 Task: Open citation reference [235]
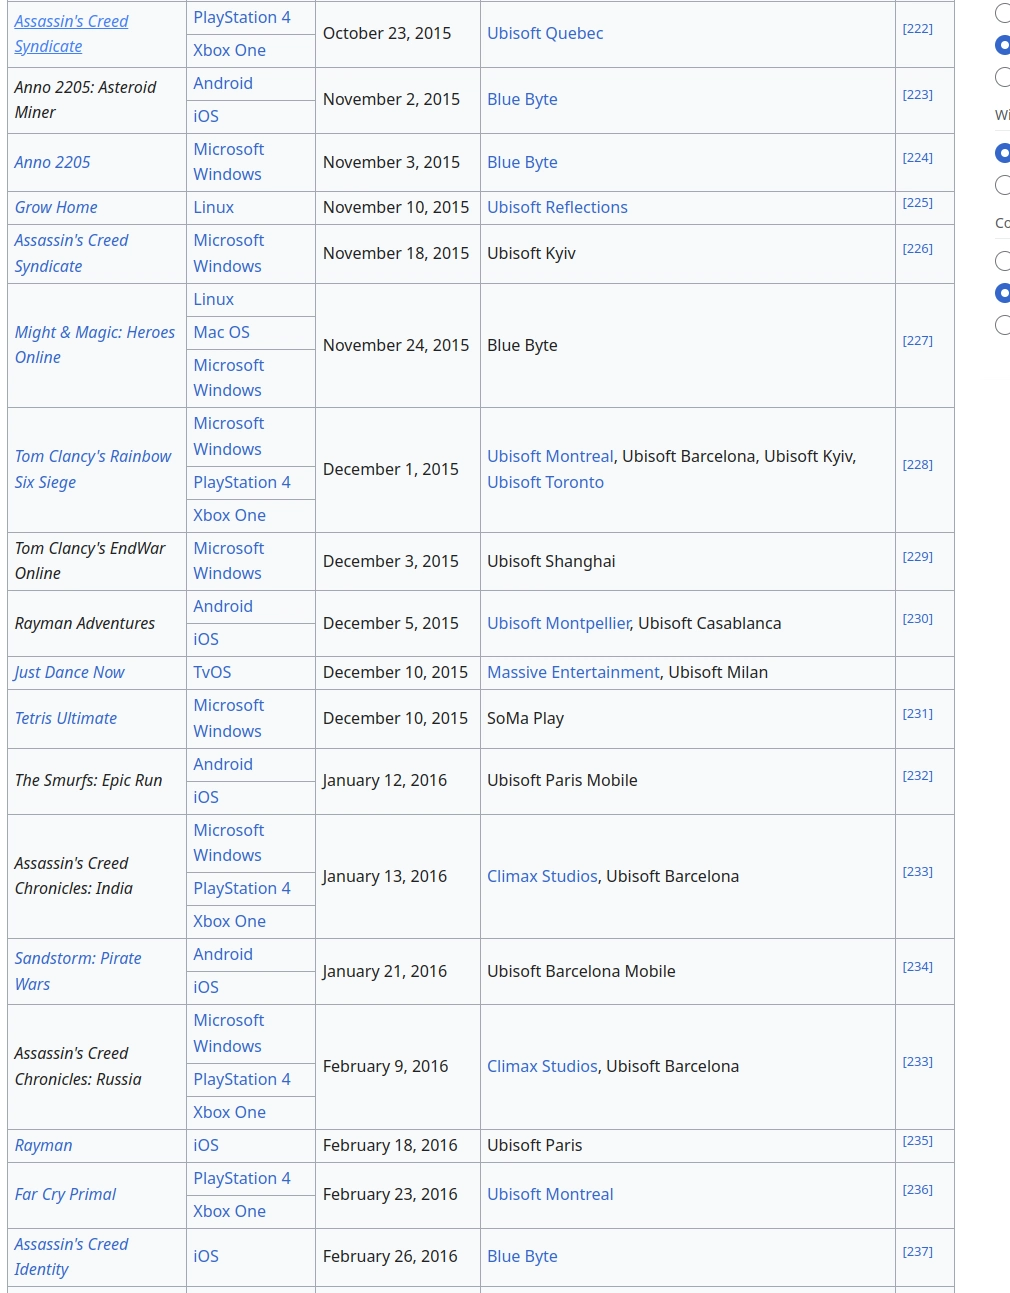coord(917,1140)
